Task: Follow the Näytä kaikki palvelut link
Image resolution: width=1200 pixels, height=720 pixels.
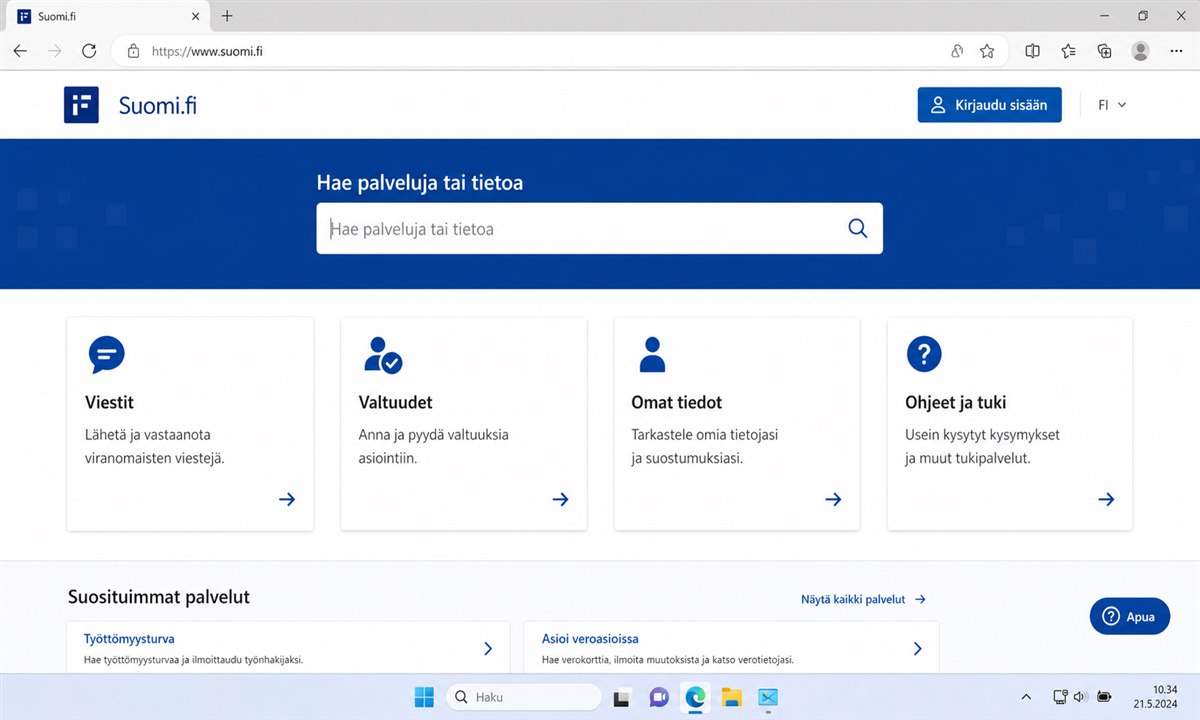Action: click(863, 599)
